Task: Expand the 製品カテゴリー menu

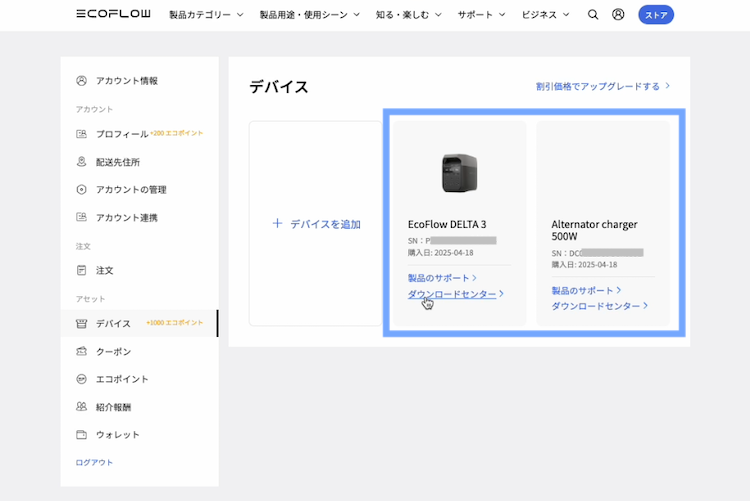Action: (206, 15)
